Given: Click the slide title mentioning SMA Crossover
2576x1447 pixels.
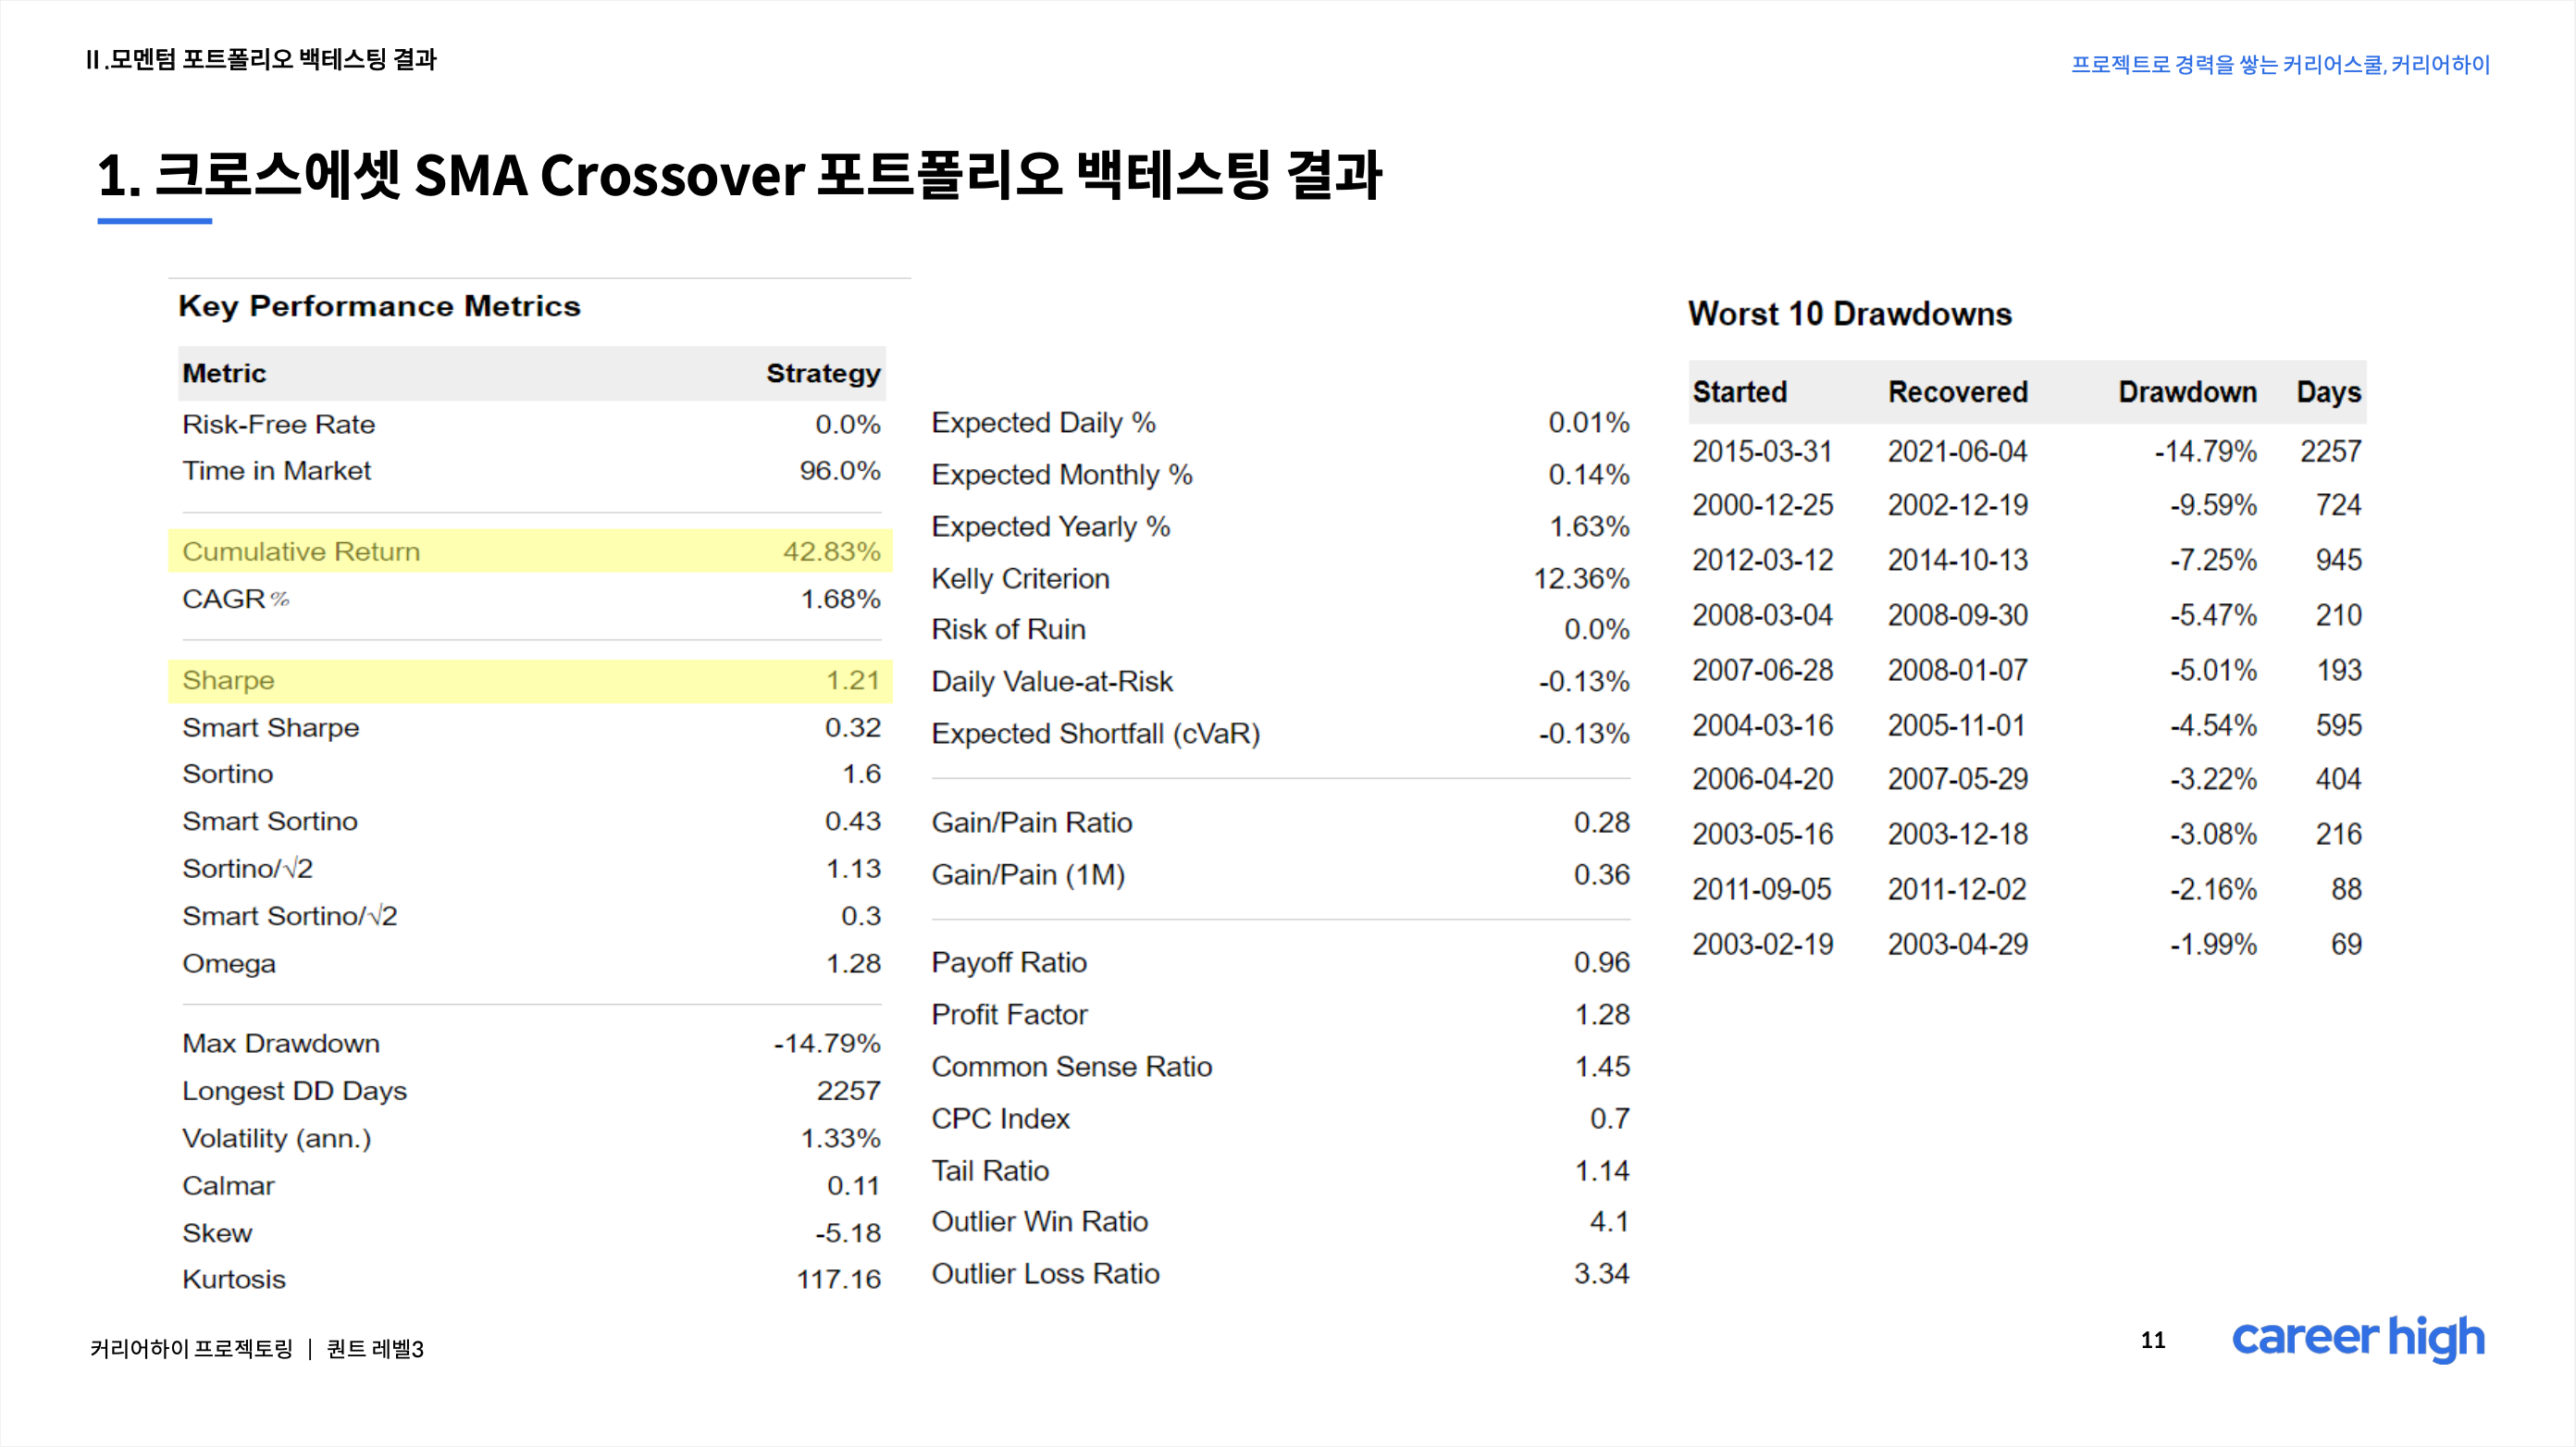Looking at the screenshot, I should [739, 175].
